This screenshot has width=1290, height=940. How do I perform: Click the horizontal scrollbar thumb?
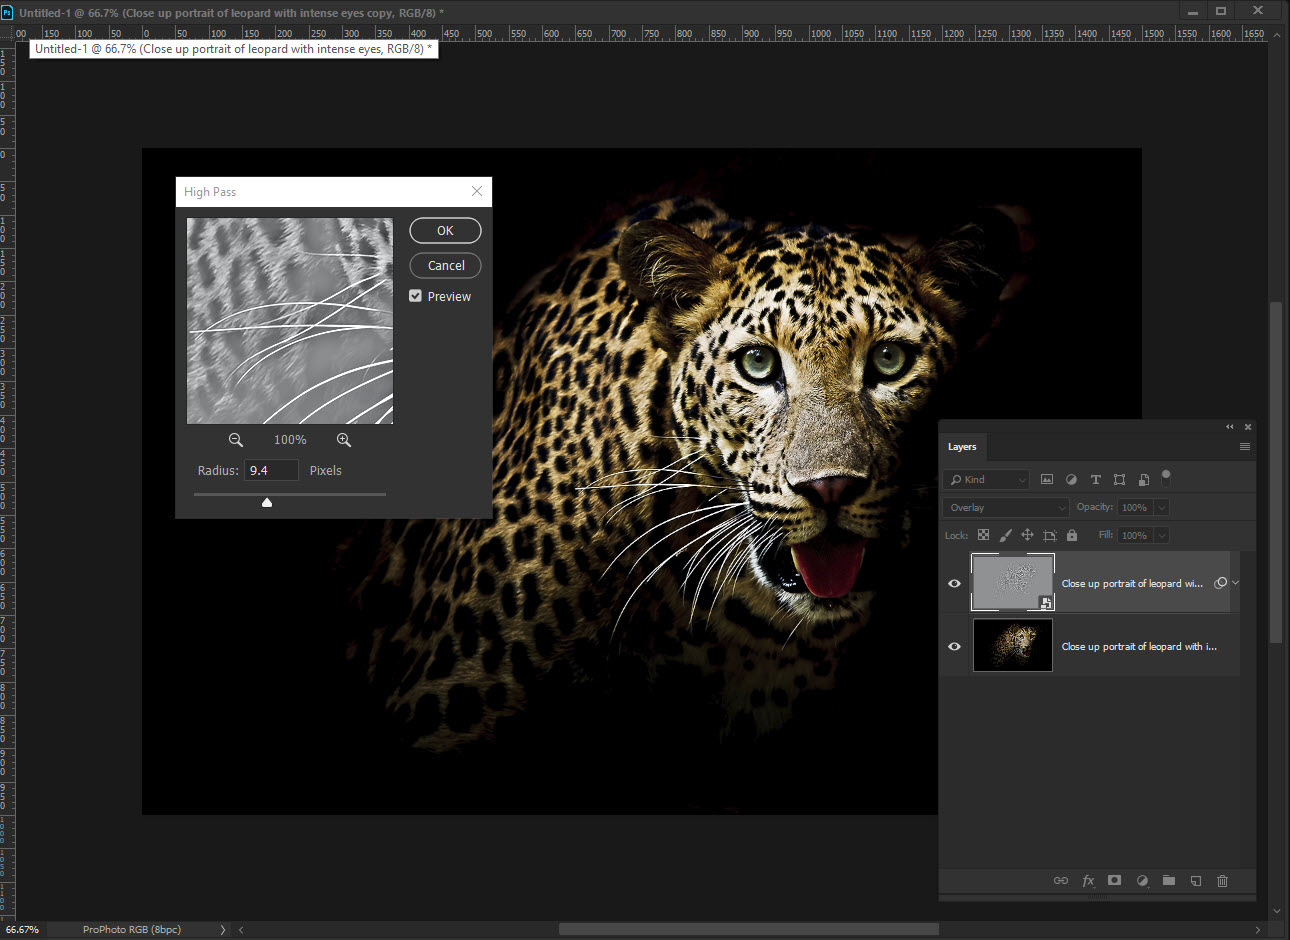748,930
